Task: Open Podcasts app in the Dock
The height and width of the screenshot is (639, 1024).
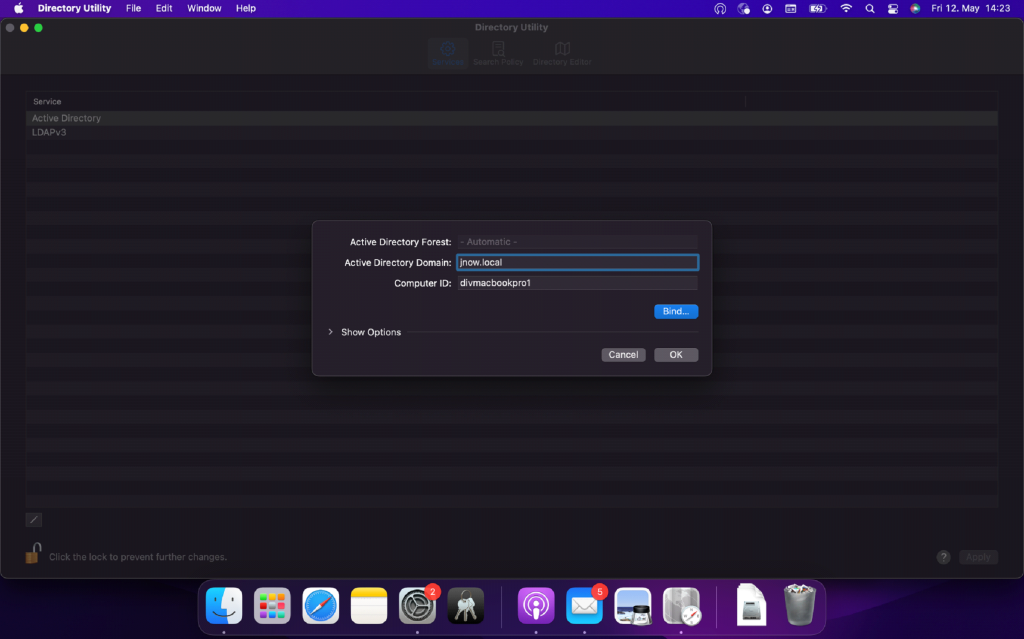Action: click(x=536, y=605)
